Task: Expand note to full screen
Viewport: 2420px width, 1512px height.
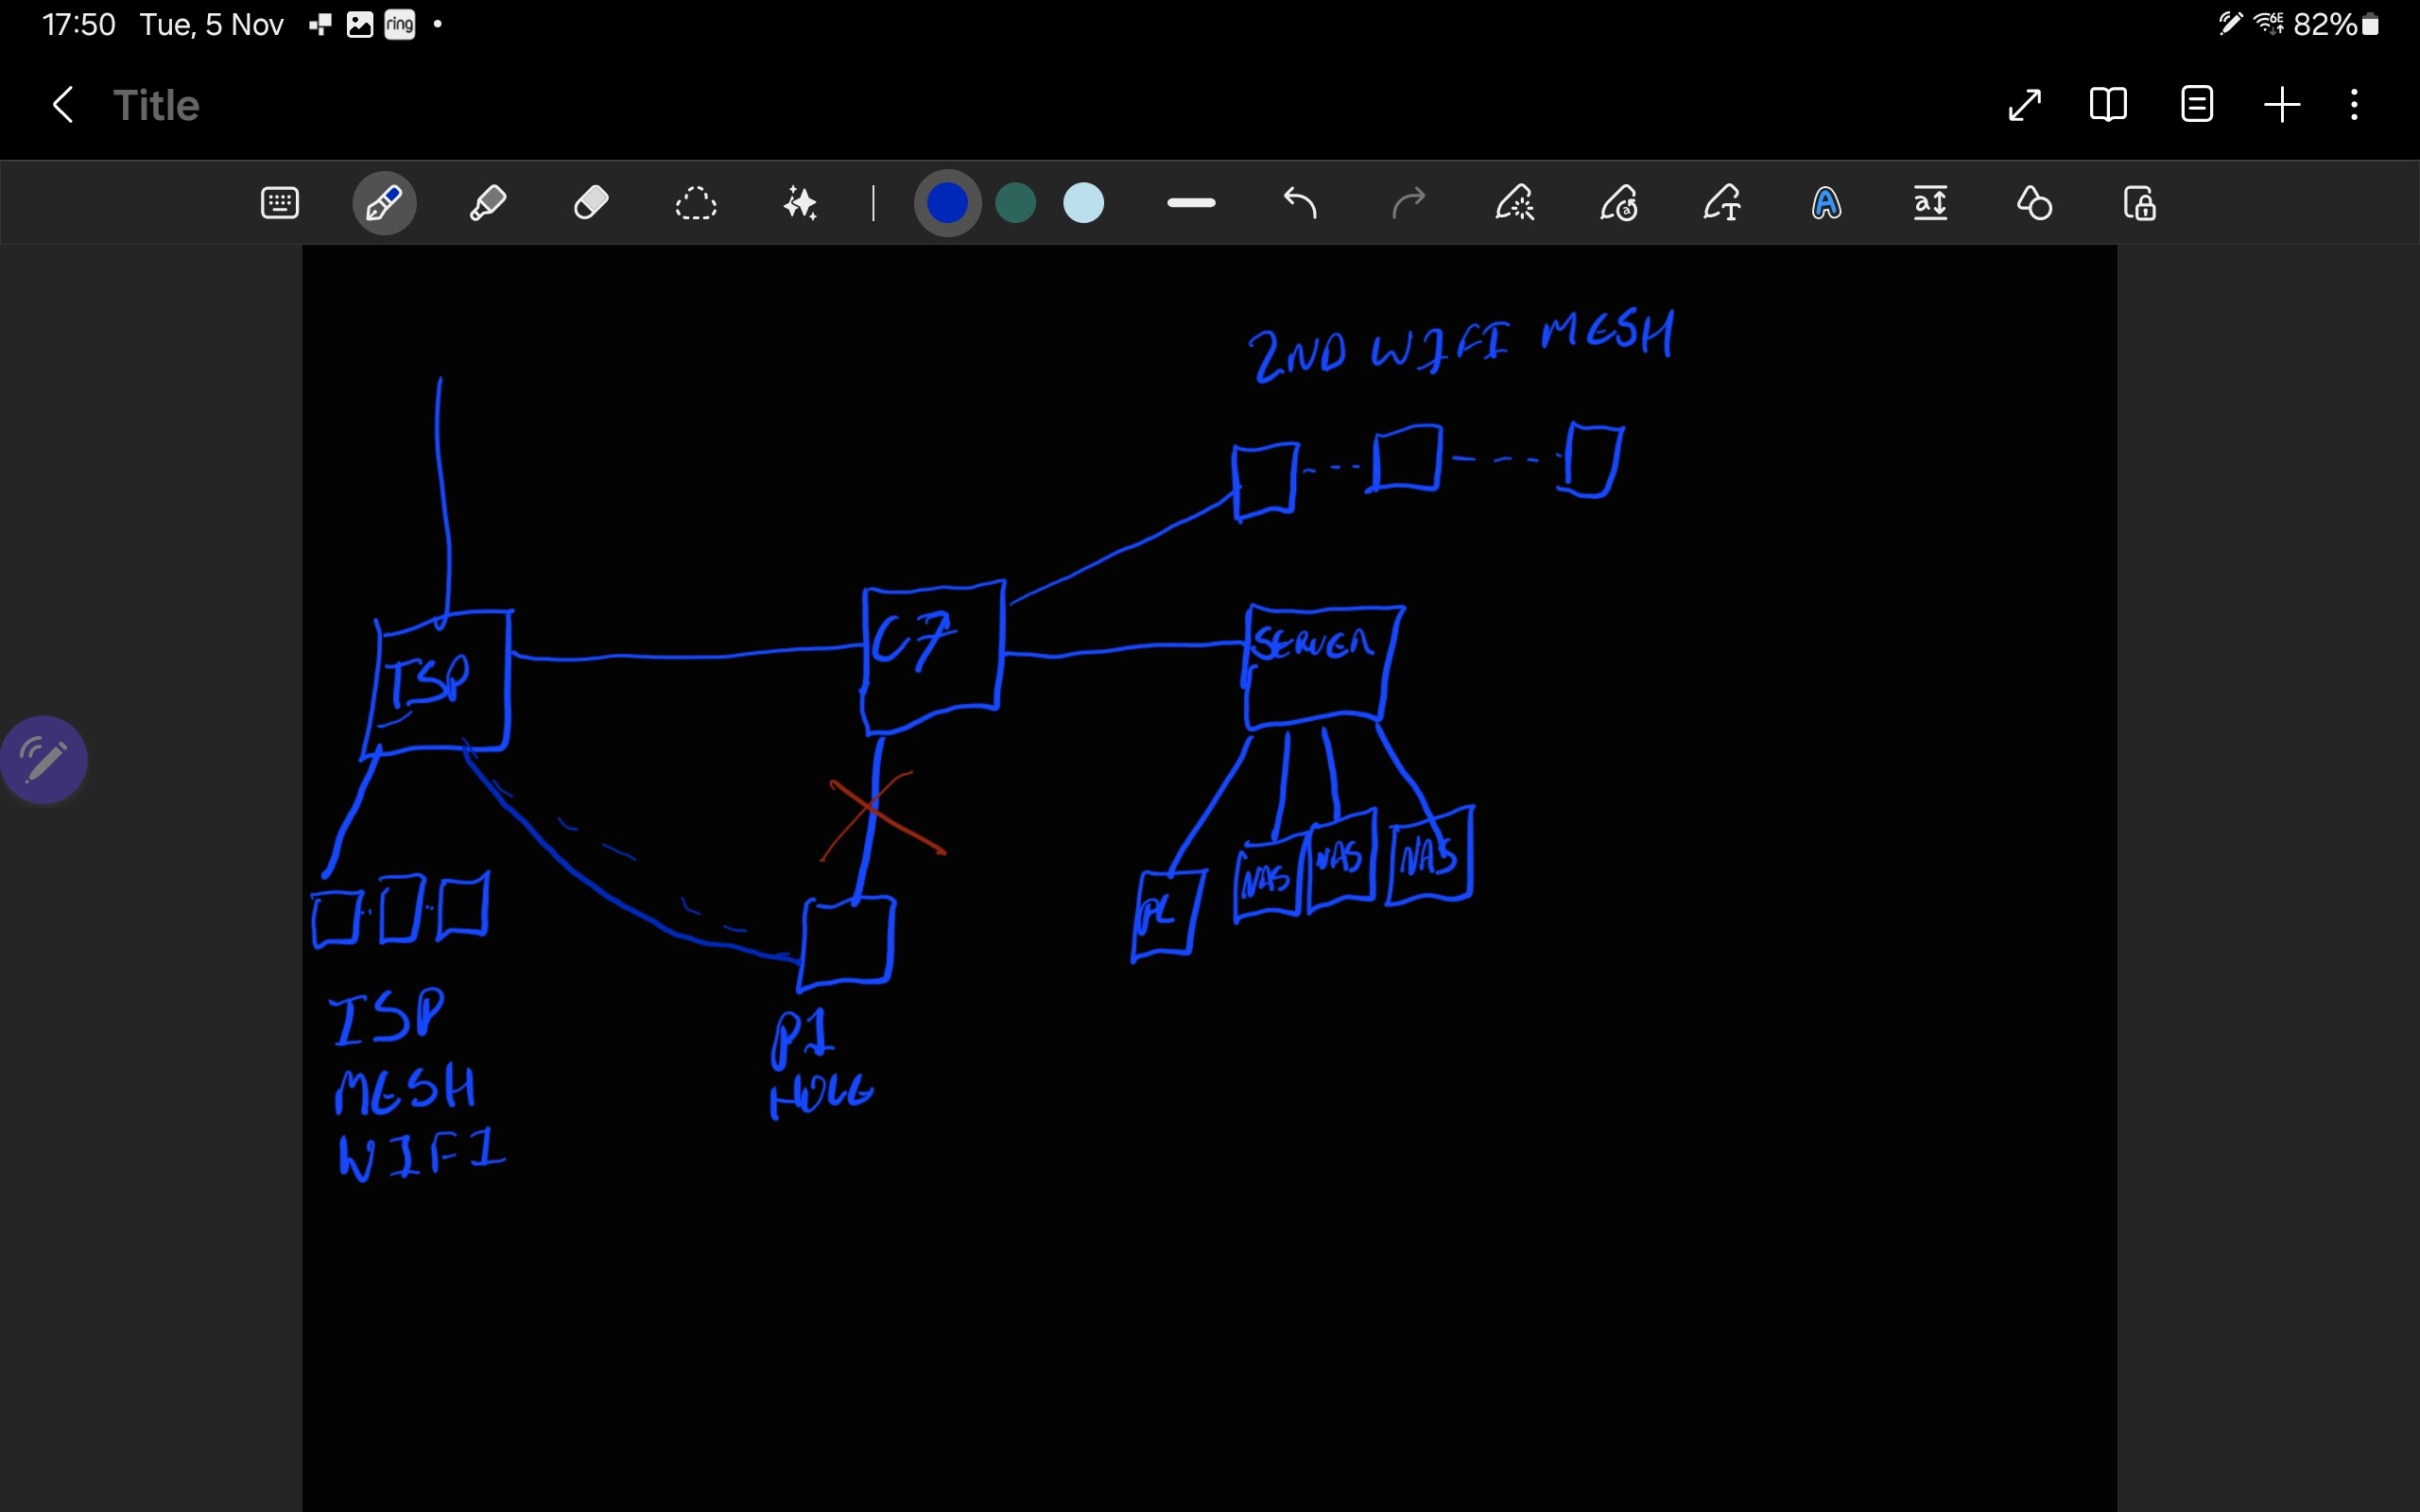Action: [2024, 104]
